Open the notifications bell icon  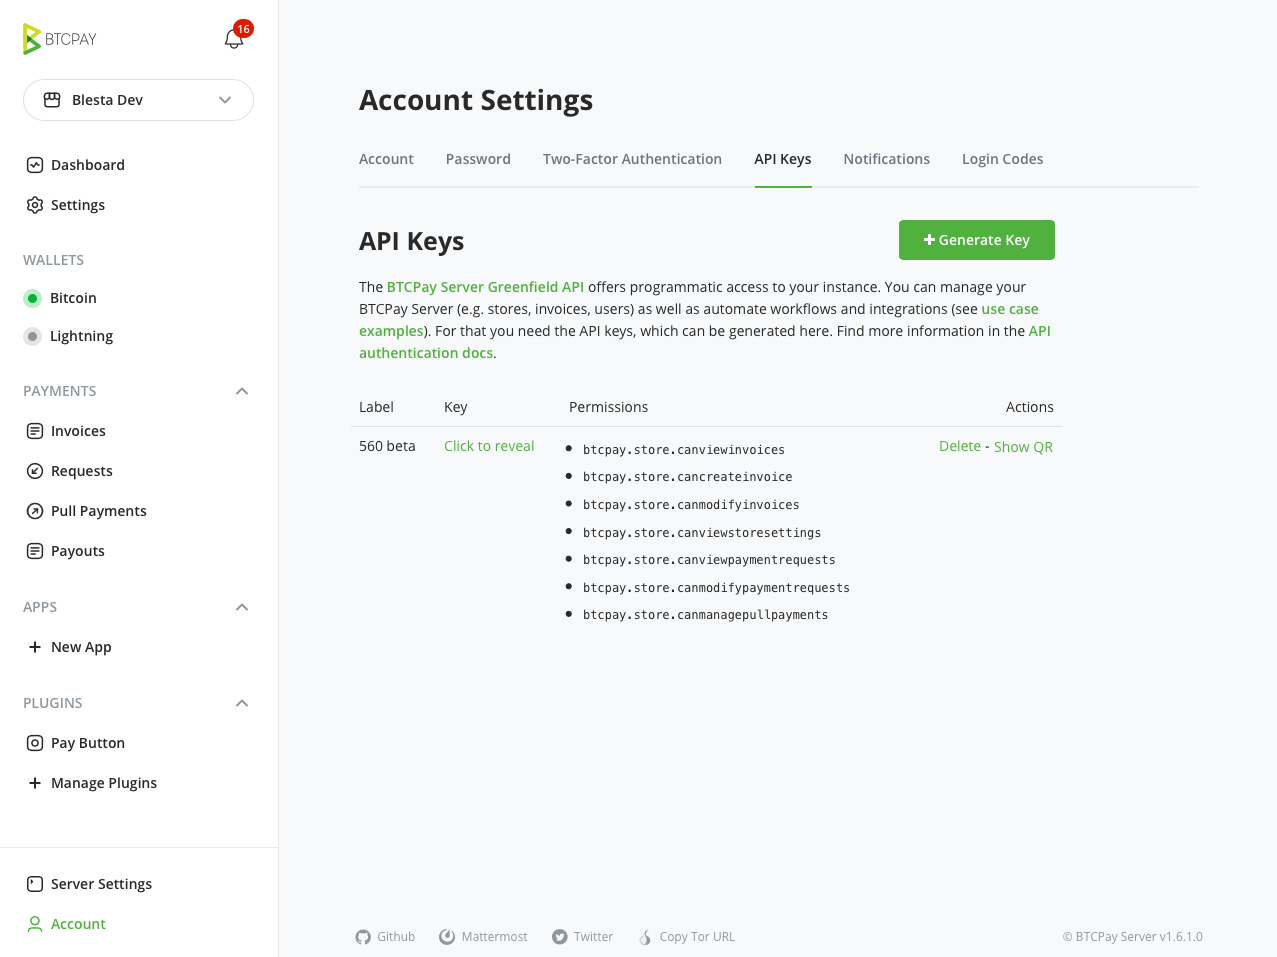(x=234, y=39)
